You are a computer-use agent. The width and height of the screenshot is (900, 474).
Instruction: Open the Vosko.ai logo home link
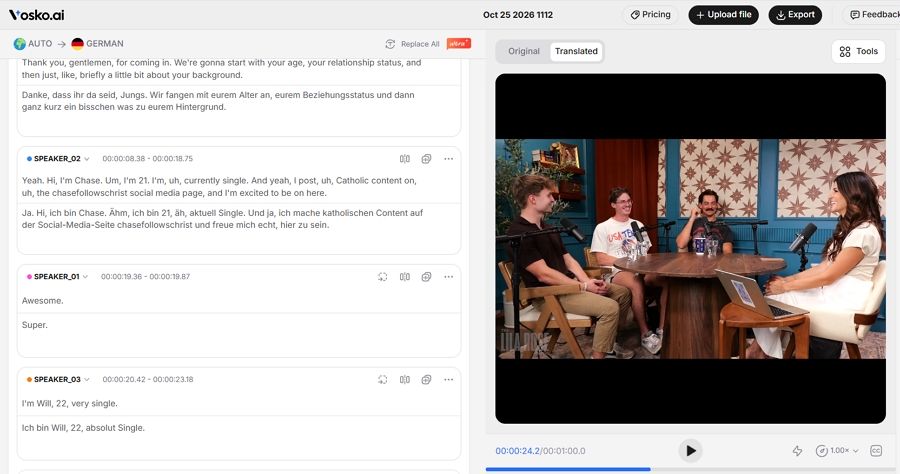[x=36, y=15]
